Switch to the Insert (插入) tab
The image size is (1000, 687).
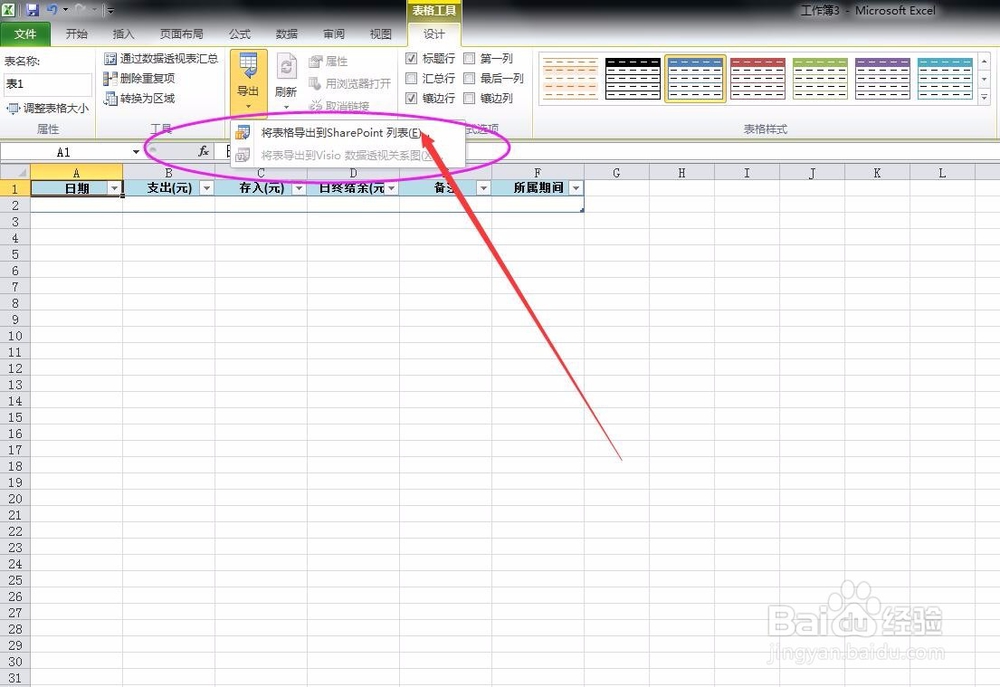tap(123, 34)
